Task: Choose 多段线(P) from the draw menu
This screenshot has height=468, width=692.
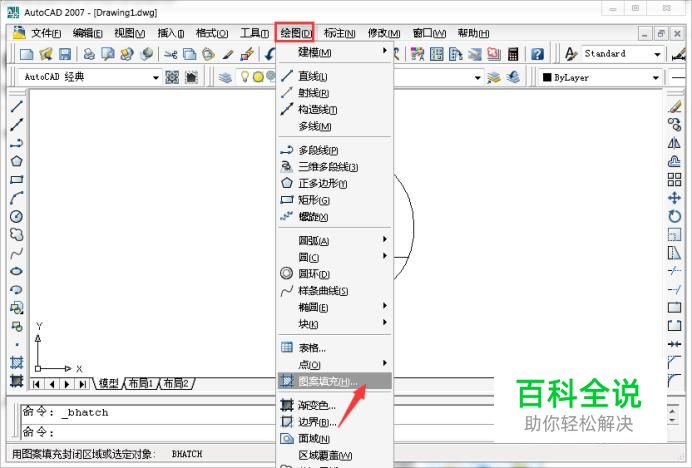Action: click(x=335, y=150)
